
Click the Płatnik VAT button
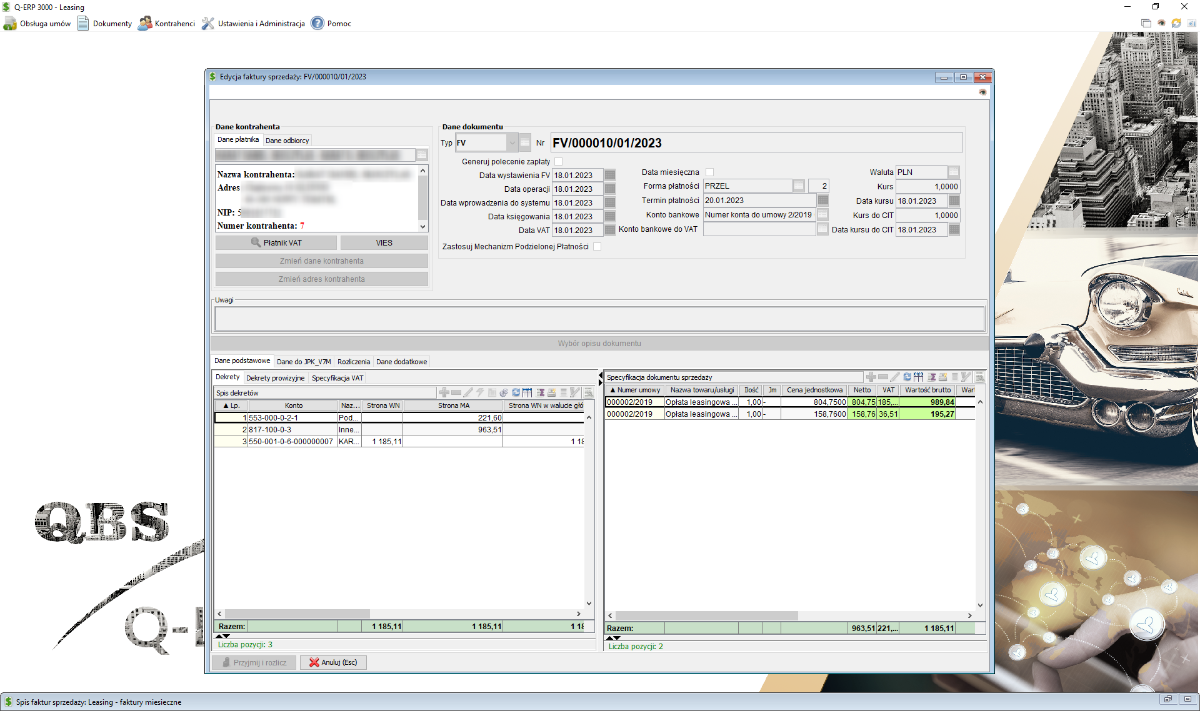pyautogui.click(x=275, y=243)
